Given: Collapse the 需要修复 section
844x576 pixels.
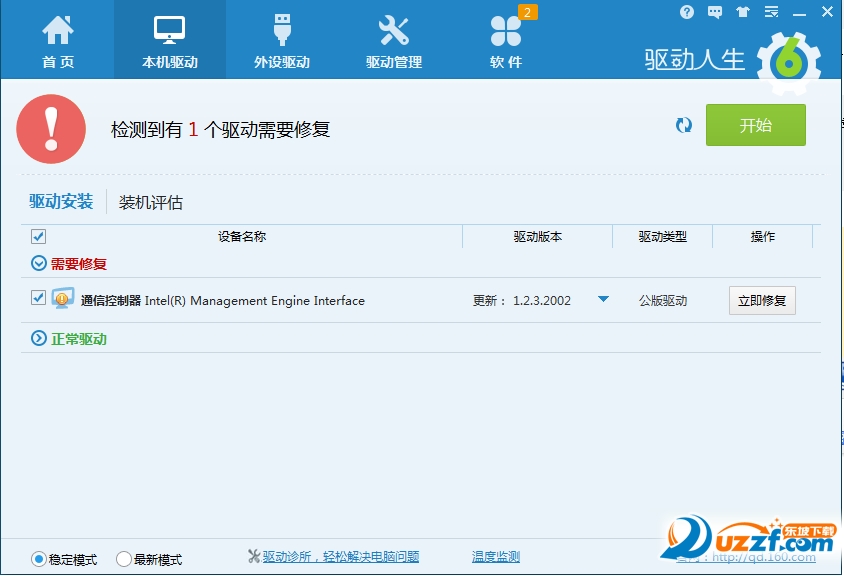Looking at the screenshot, I should click(39, 264).
